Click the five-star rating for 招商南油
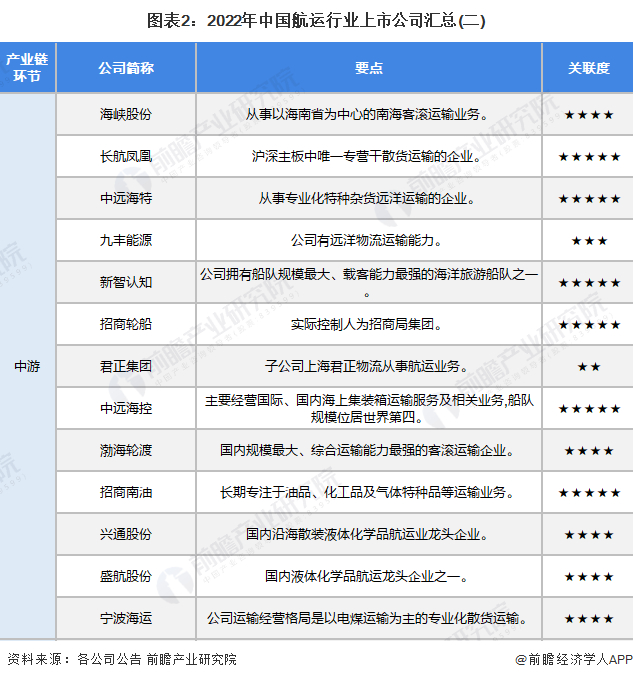 click(x=589, y=493)
